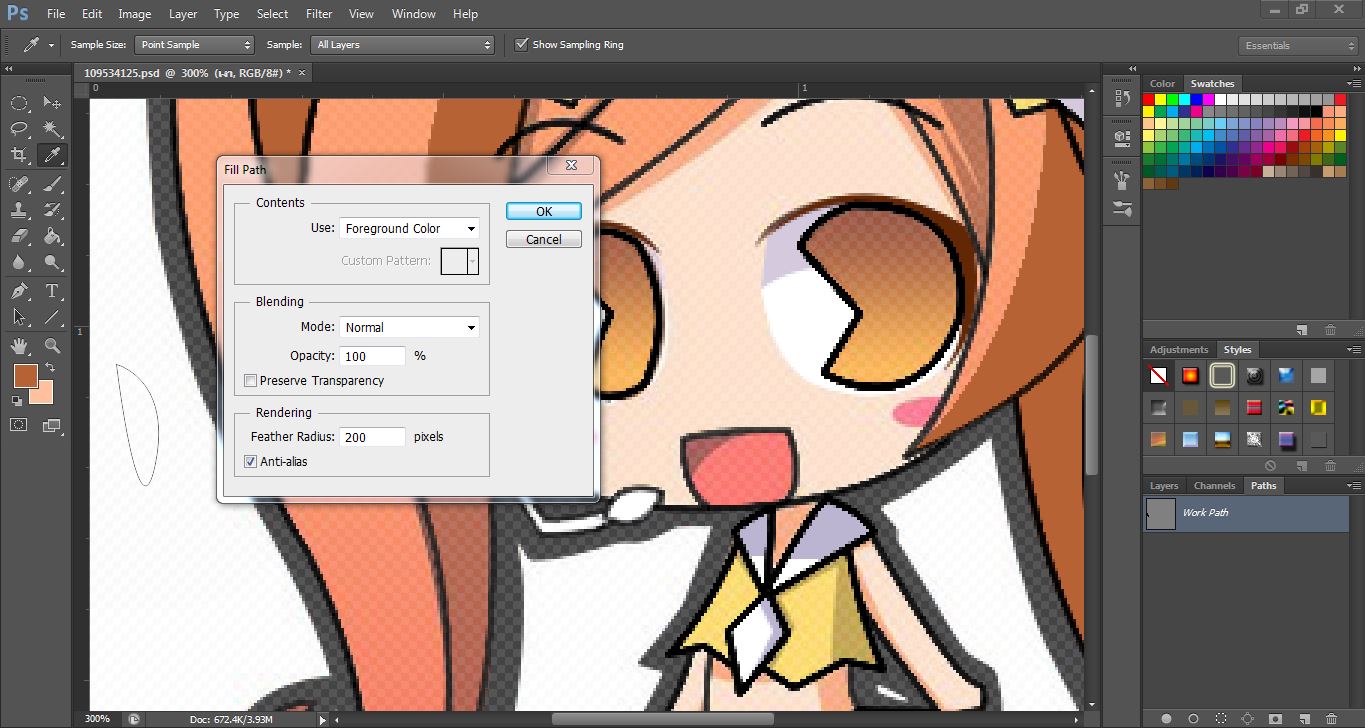Select the Pen tool
Screen dimensions: 1365x728
coord(19,291)
